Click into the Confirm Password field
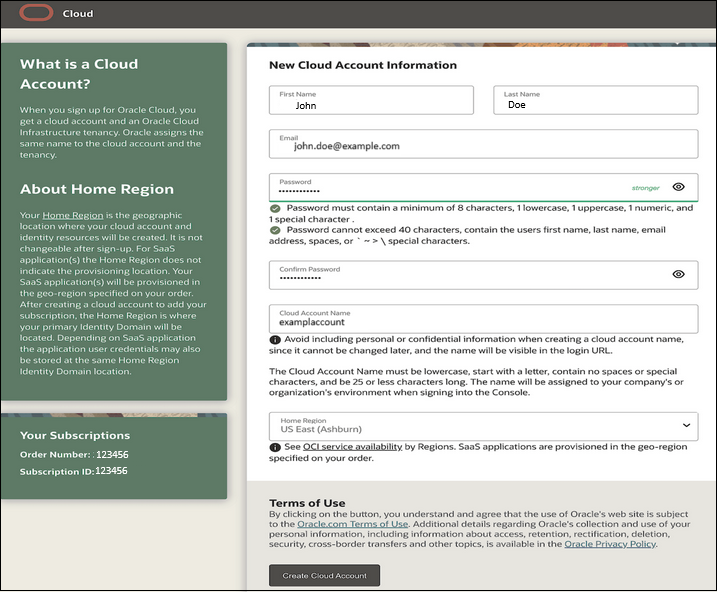717x592 pixels. coord(483,275)
